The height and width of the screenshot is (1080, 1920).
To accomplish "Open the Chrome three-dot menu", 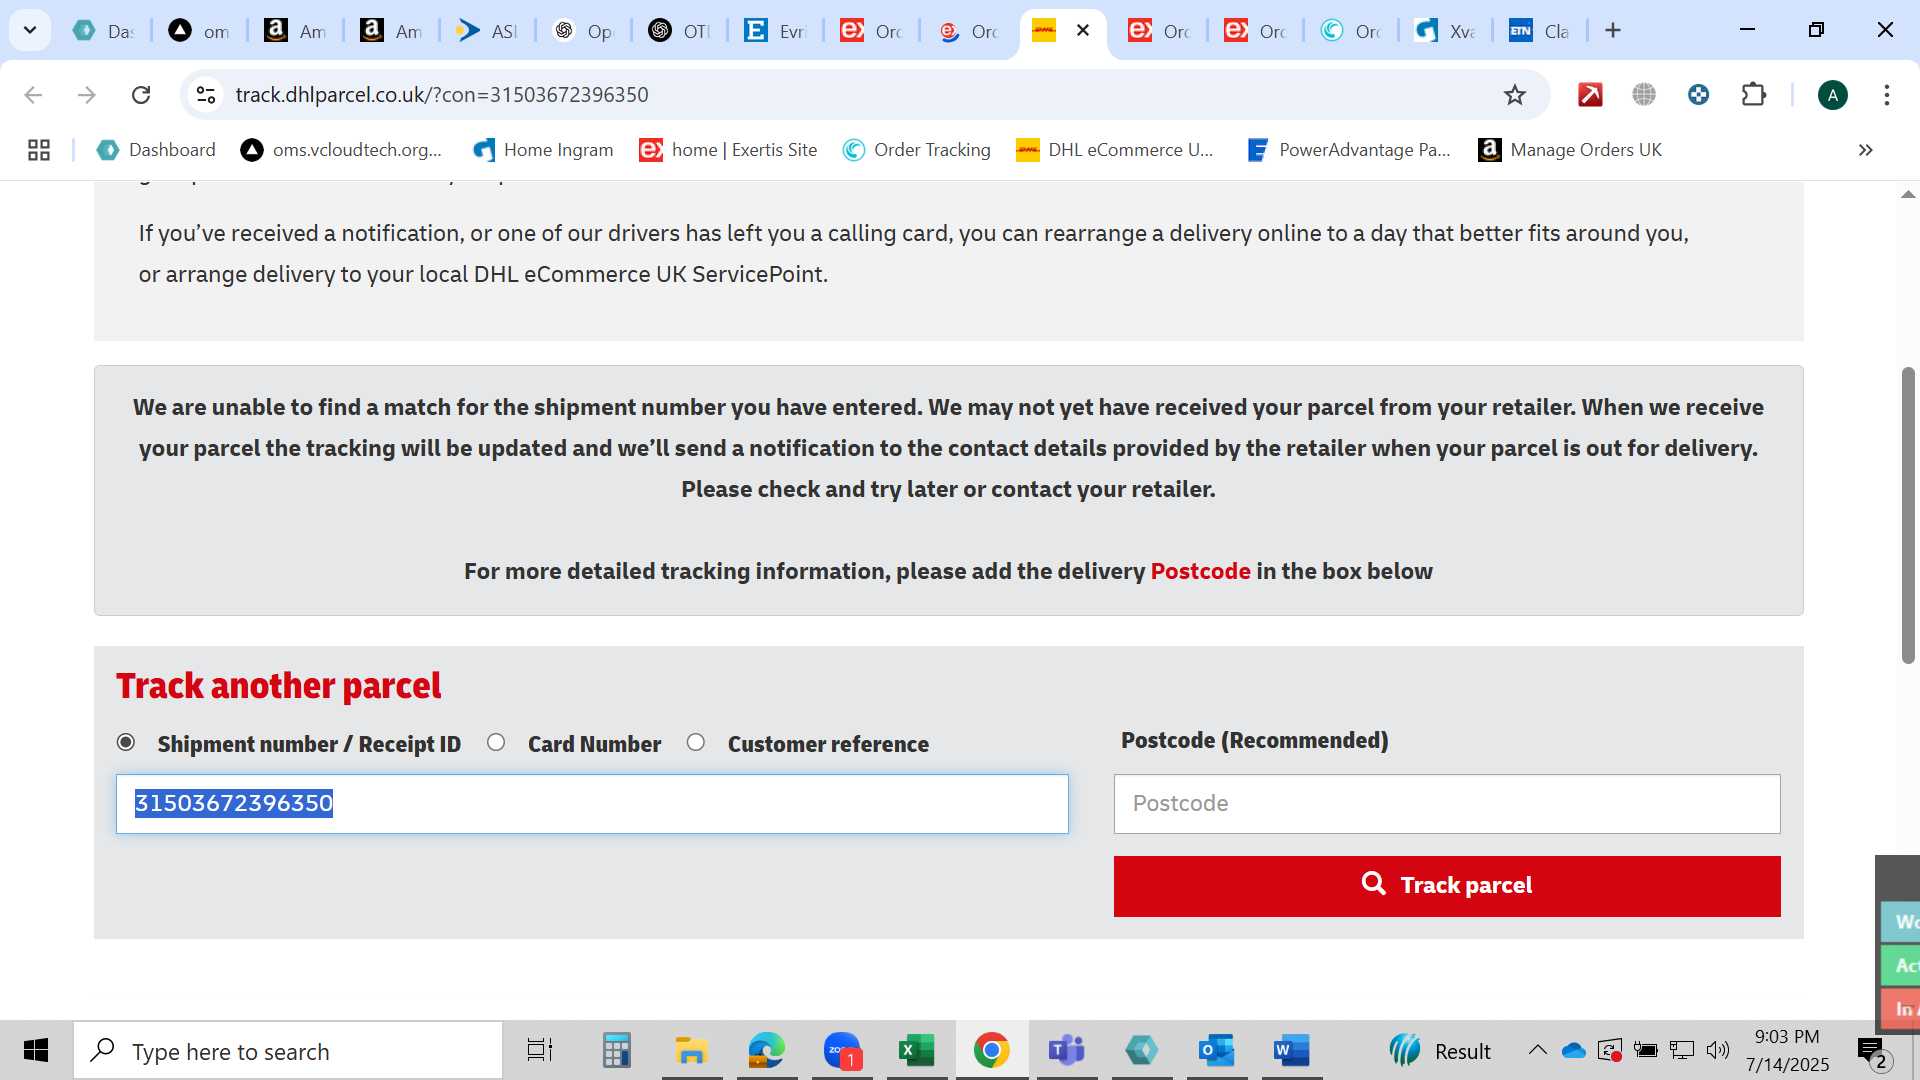I will [x=1887, y=95].
